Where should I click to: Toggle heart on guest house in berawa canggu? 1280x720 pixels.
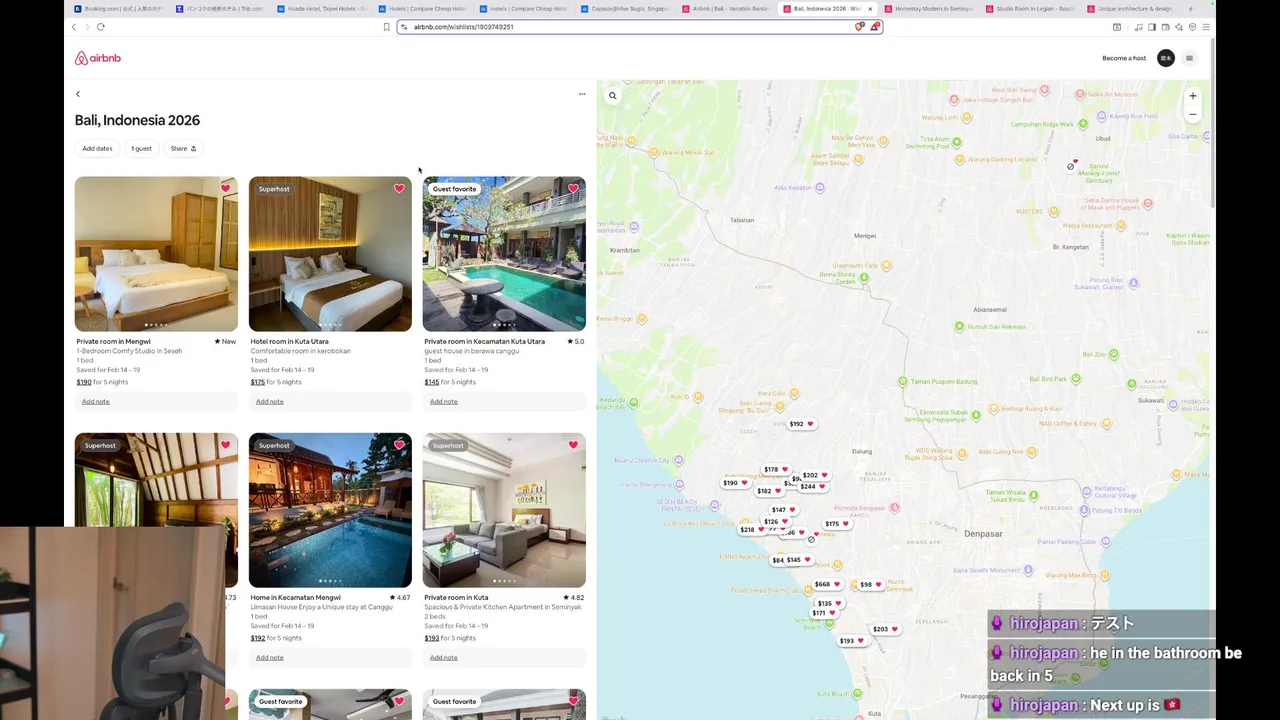[573, 189]
